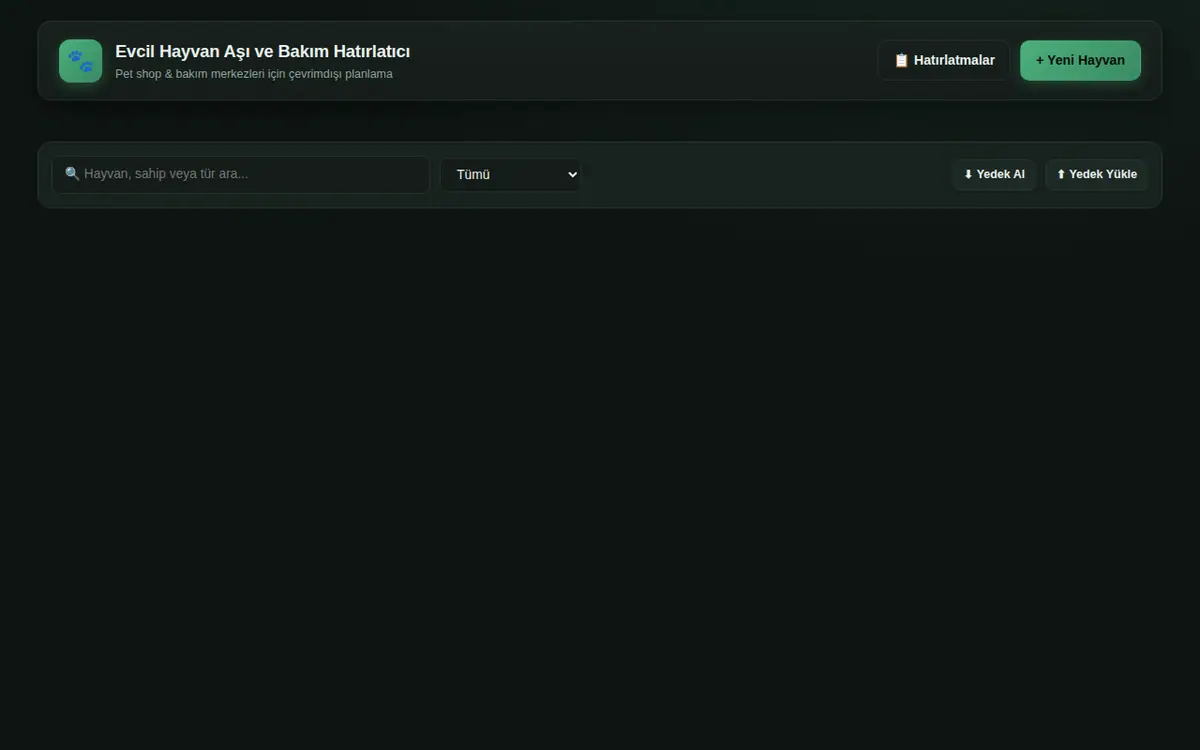Click the Evcil Hayvan Aşı ve Bakım Hatırlatıcı title
This screenshot has width=1200, height=750.
(x=263, y=51)
